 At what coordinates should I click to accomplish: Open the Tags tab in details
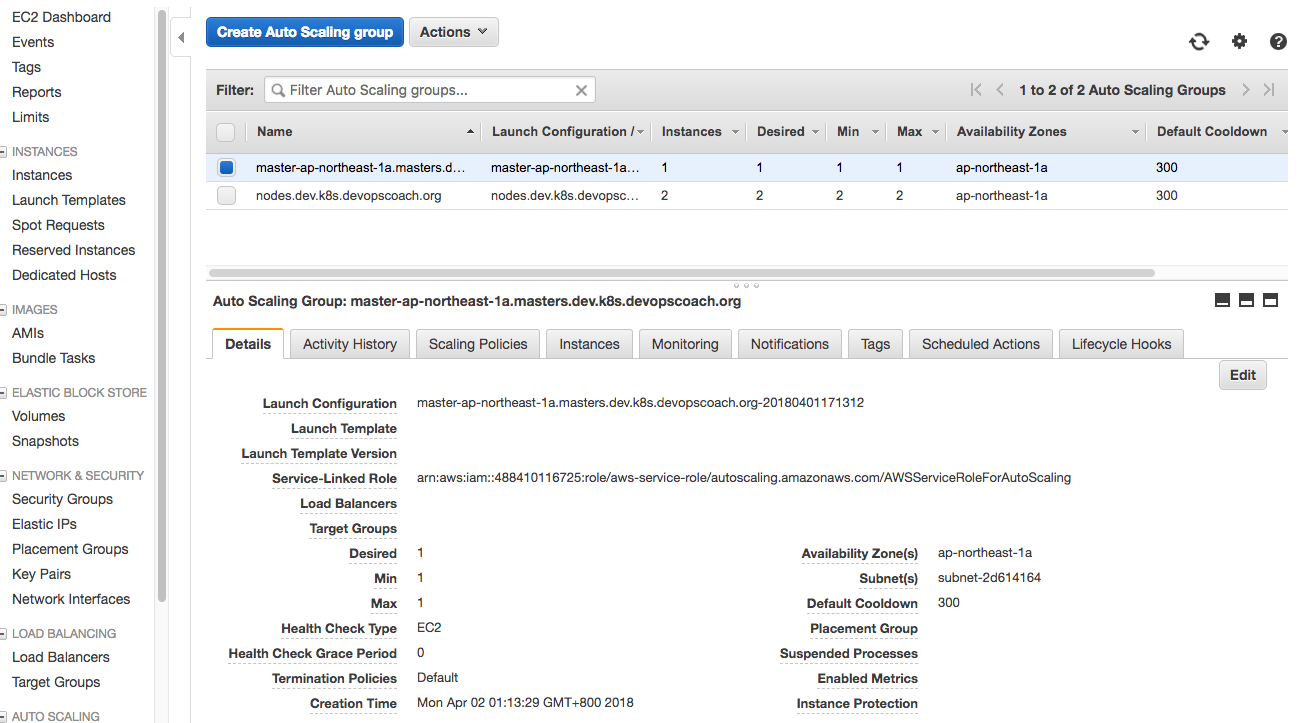pos(875,344)
